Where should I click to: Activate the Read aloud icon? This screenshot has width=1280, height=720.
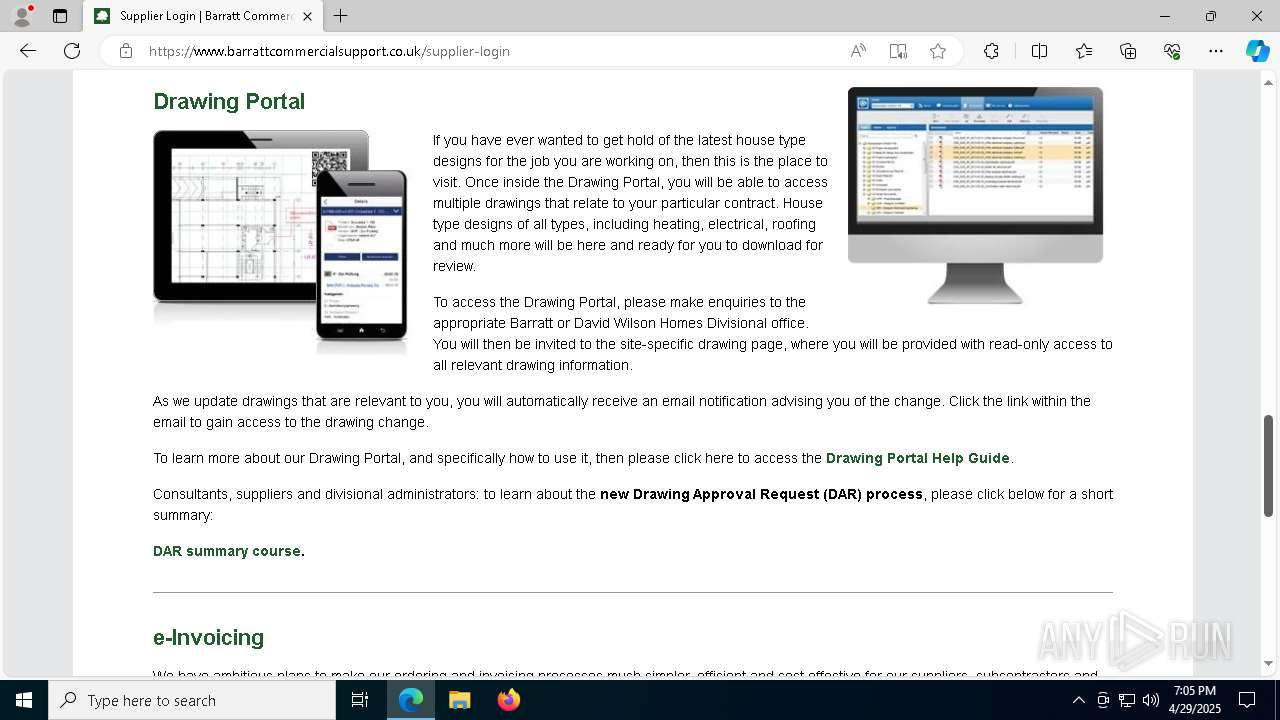click(x=858, y=51)
